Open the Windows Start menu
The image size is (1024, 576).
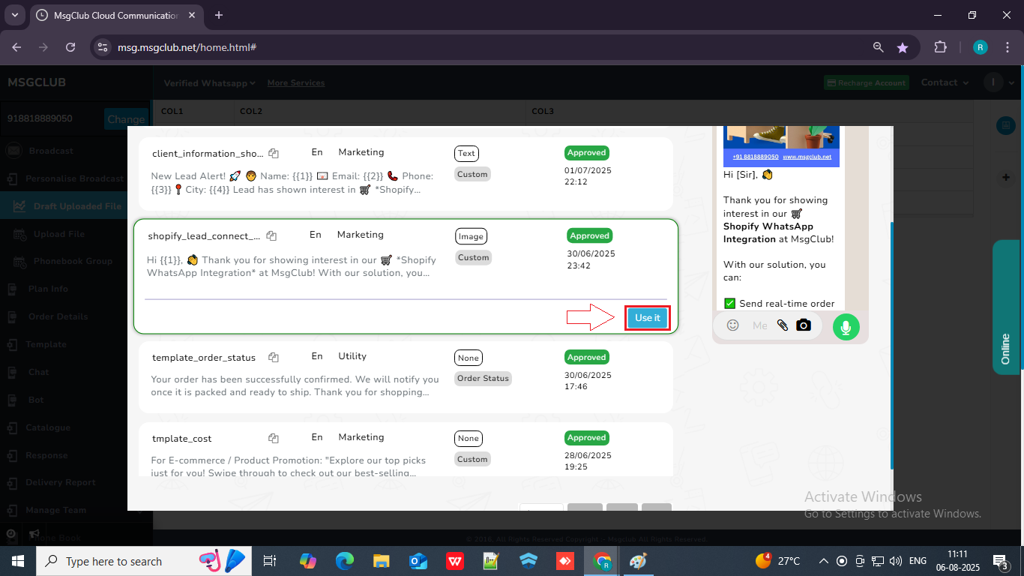pyautogui.click(x=18, y=561)
